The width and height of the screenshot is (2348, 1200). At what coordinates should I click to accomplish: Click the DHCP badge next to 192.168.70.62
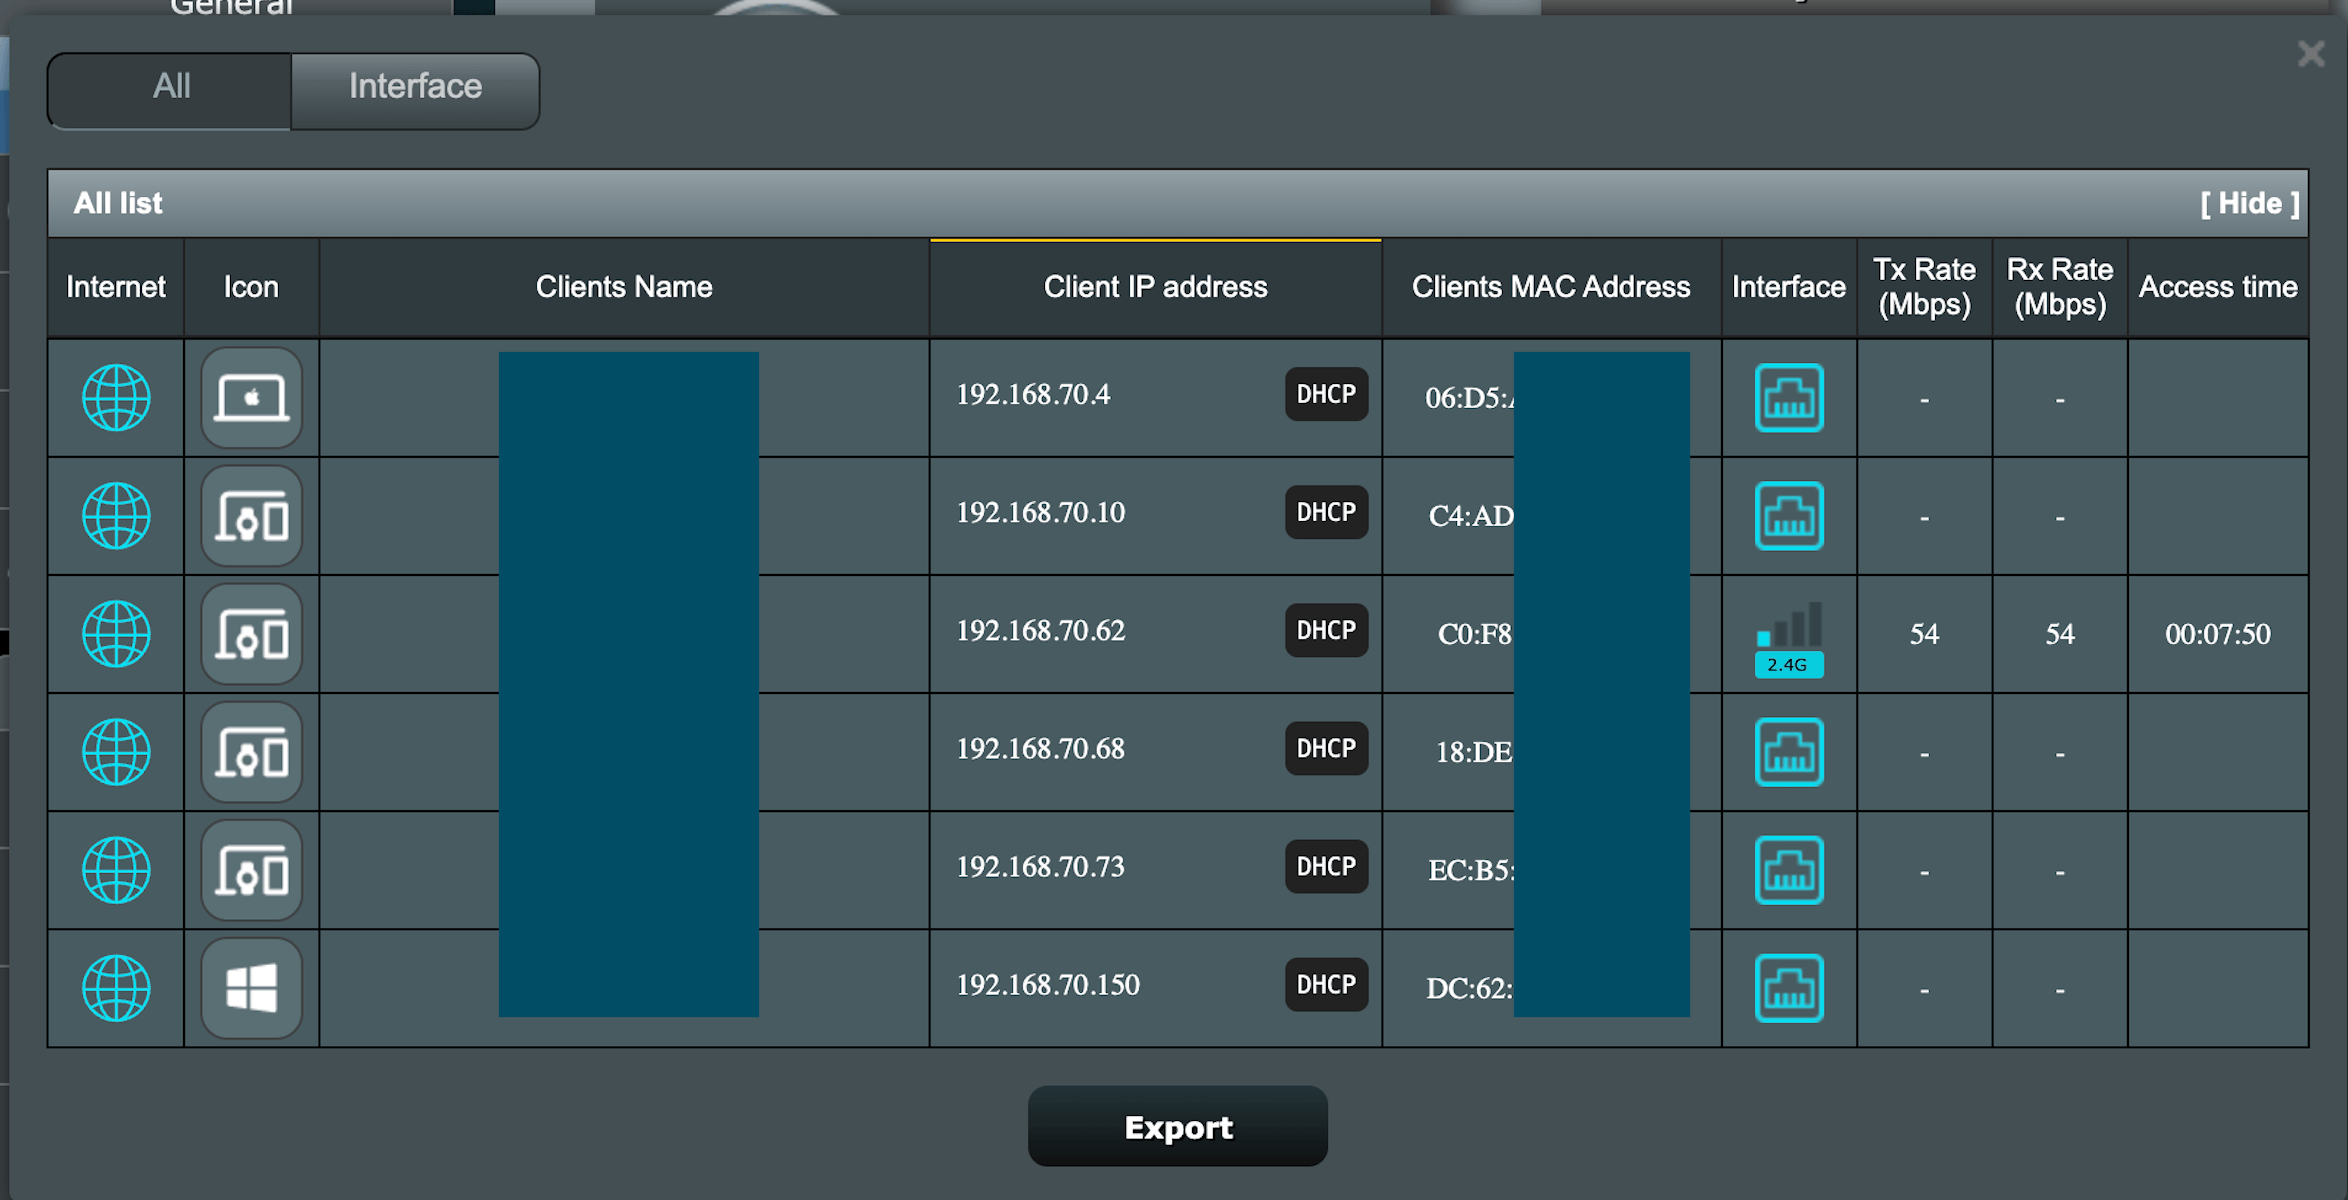point(1325,630)
